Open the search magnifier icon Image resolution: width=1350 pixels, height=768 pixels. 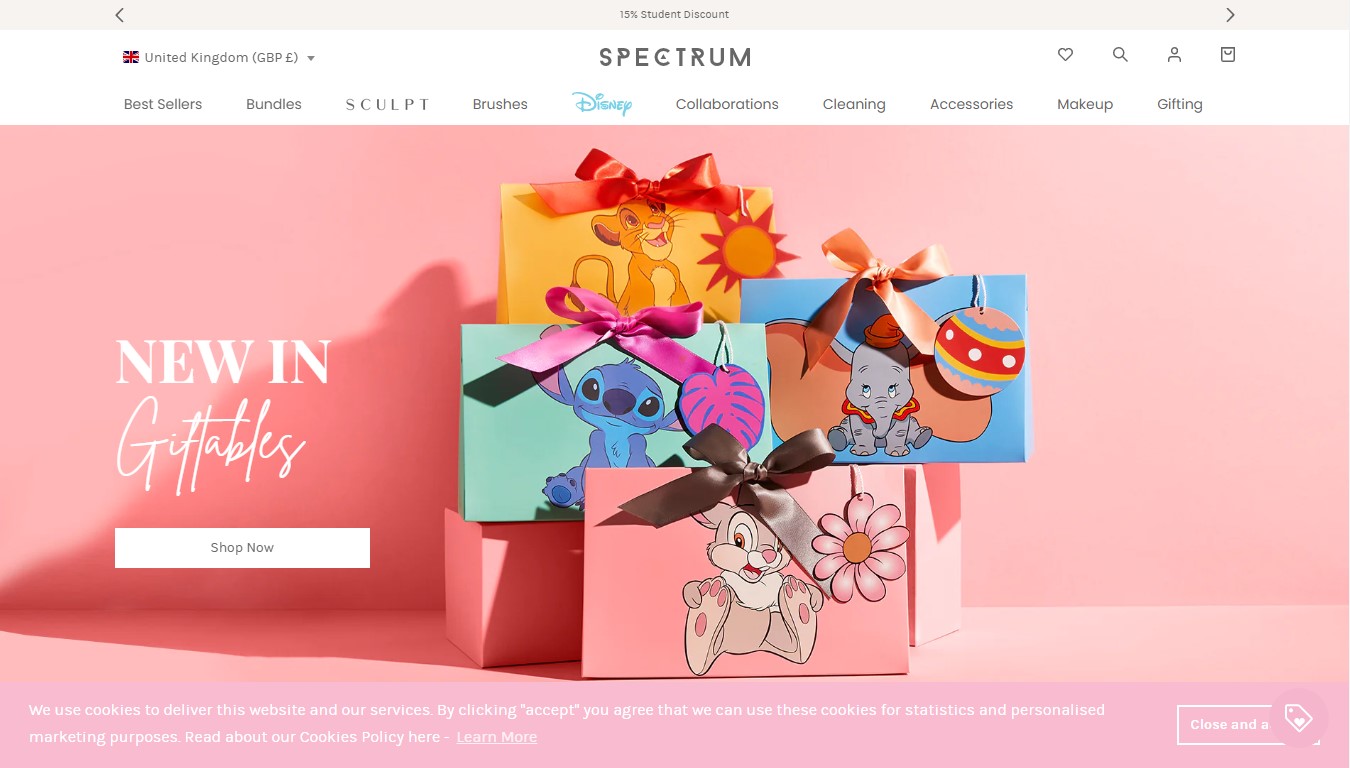click(x=1120, y=55)
